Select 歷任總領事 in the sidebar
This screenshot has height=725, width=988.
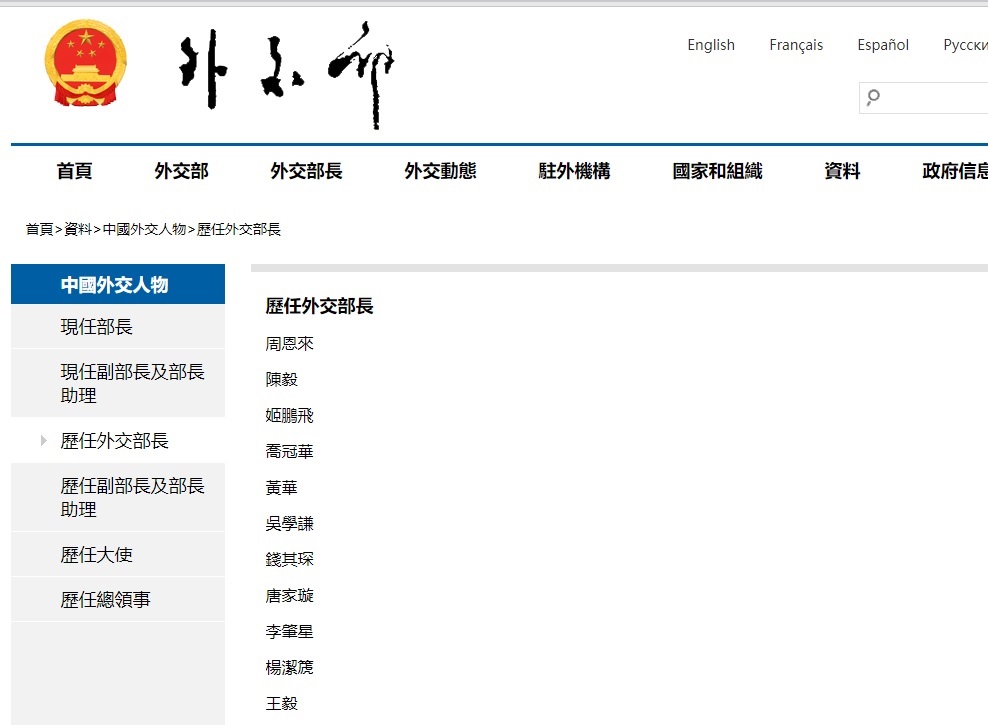pos(118,599)
